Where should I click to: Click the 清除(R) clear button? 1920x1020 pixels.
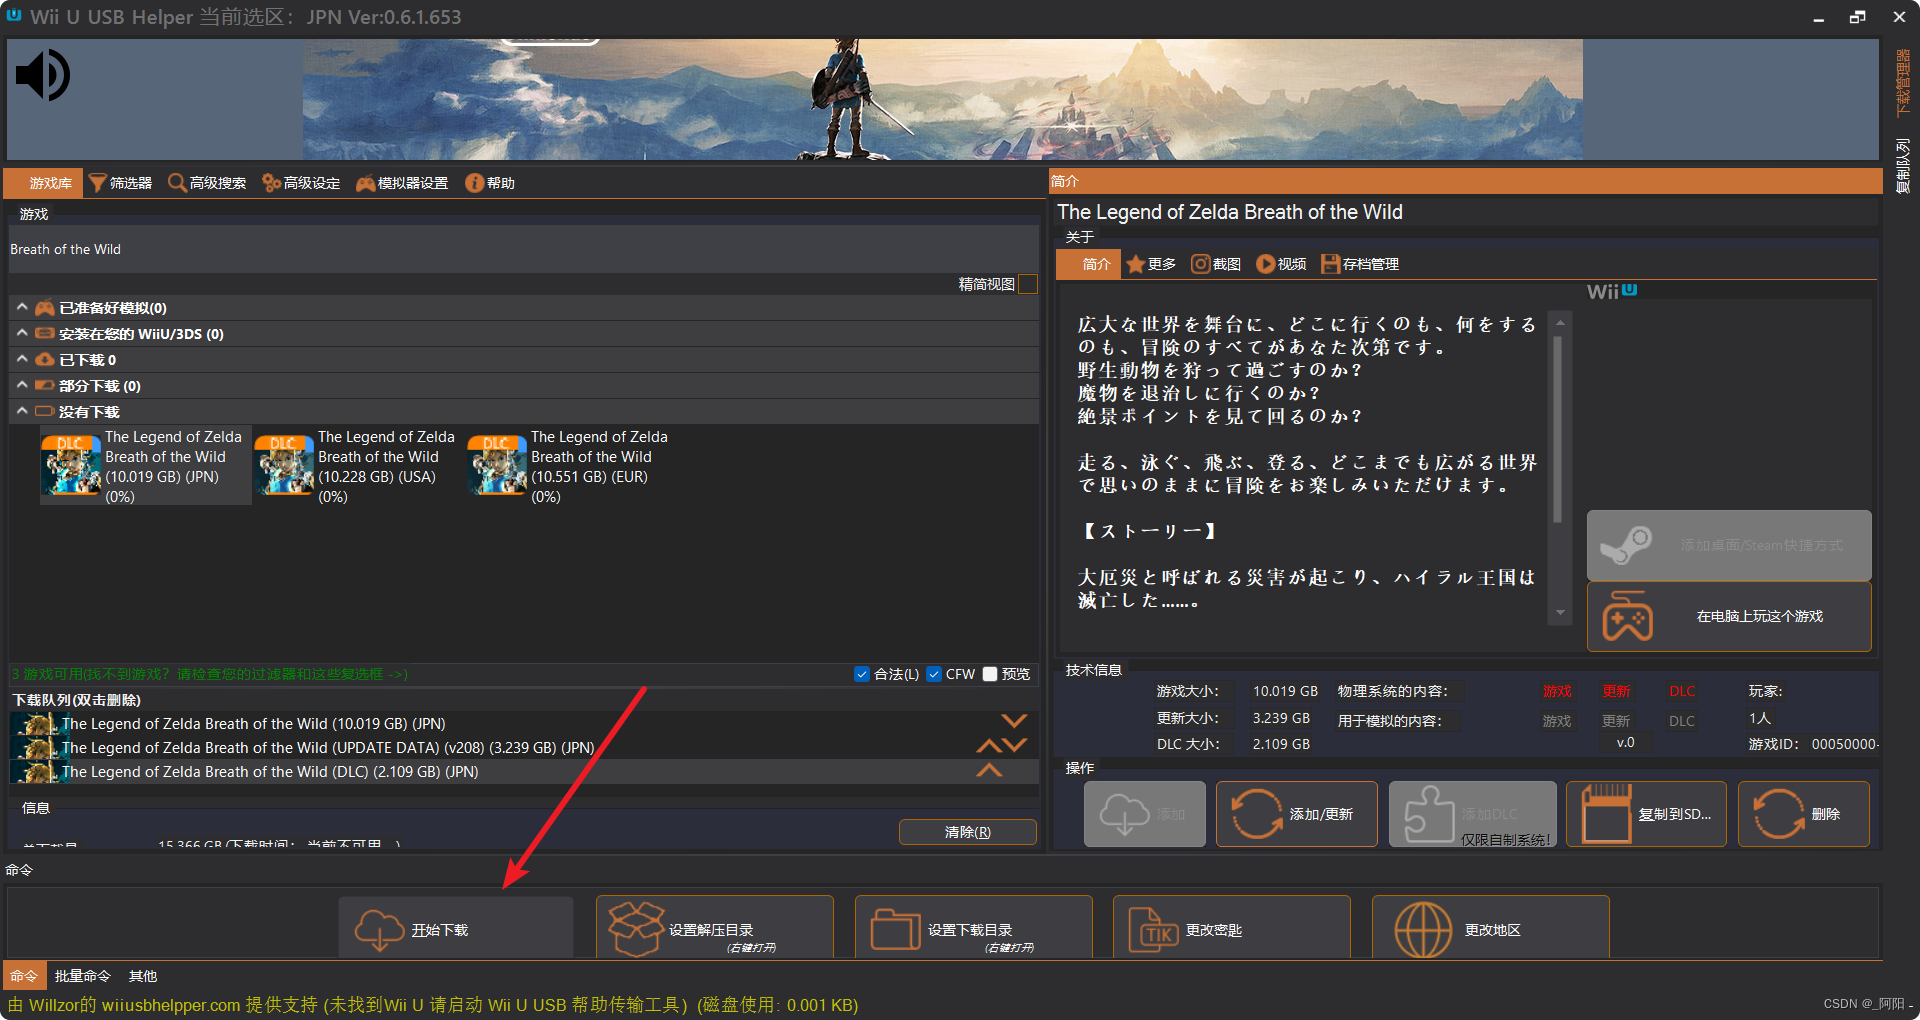point(967,832)
